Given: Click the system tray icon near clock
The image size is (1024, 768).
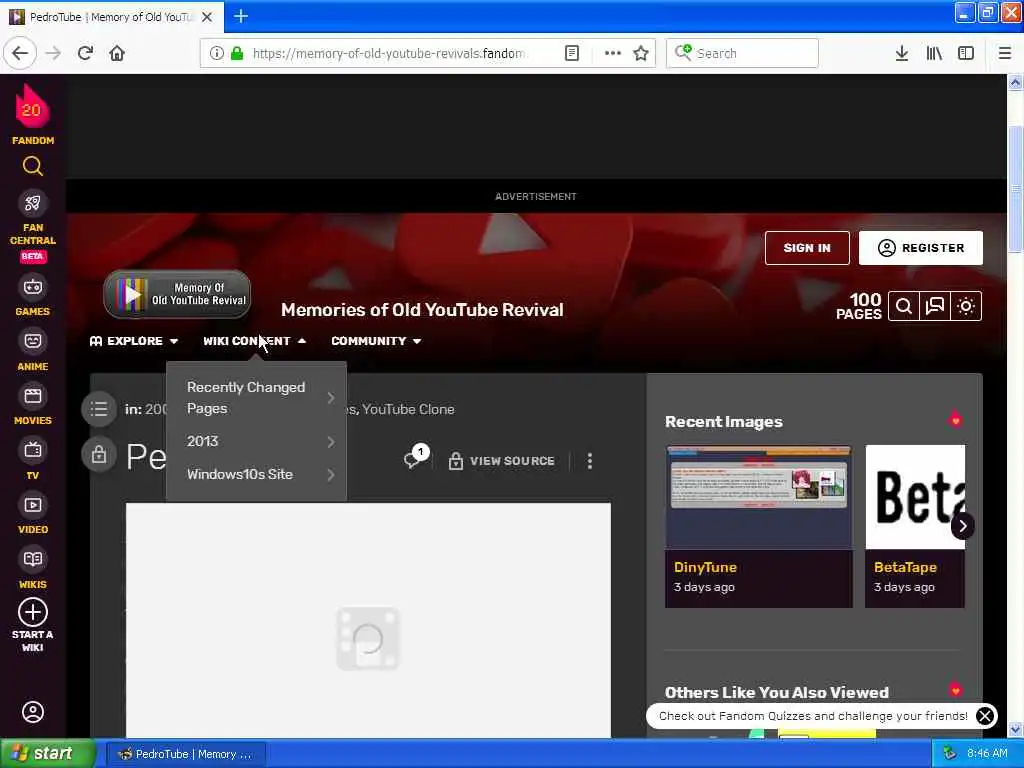Looking at the screenshot, I should (950, 754).
